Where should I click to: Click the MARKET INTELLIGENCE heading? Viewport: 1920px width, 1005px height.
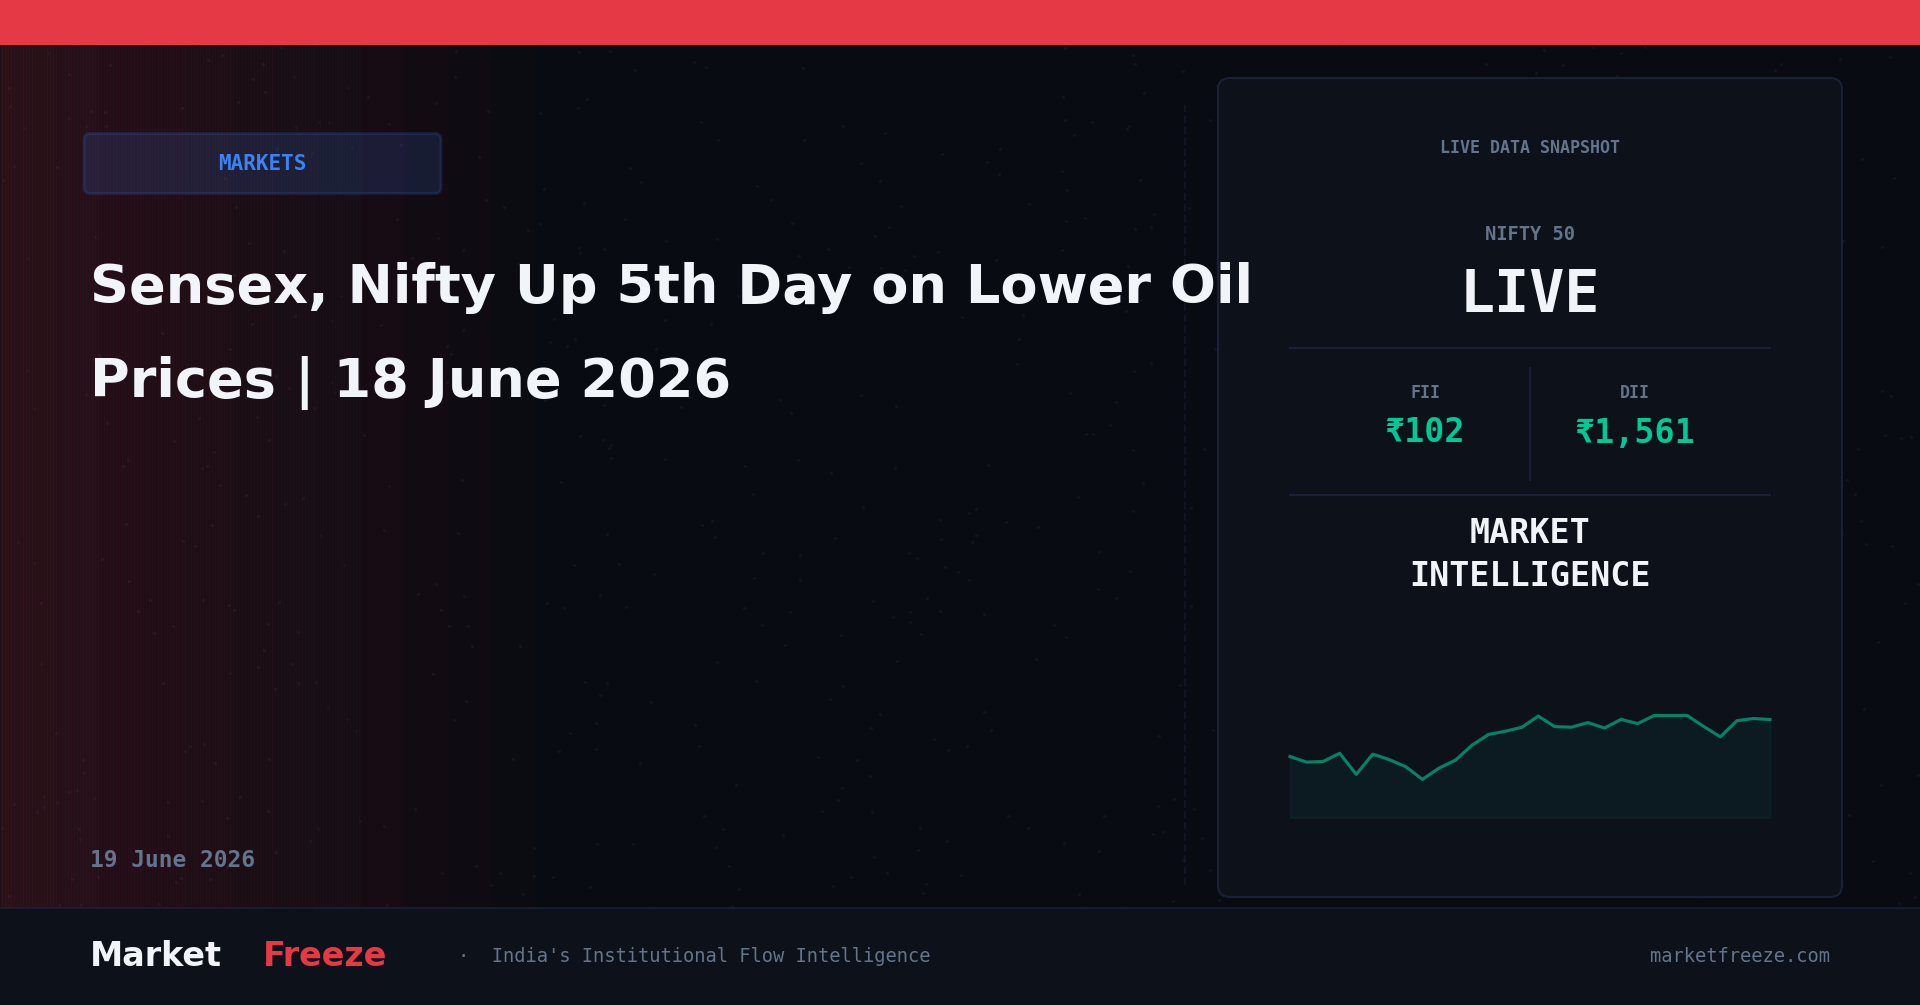click(1529, 553)
